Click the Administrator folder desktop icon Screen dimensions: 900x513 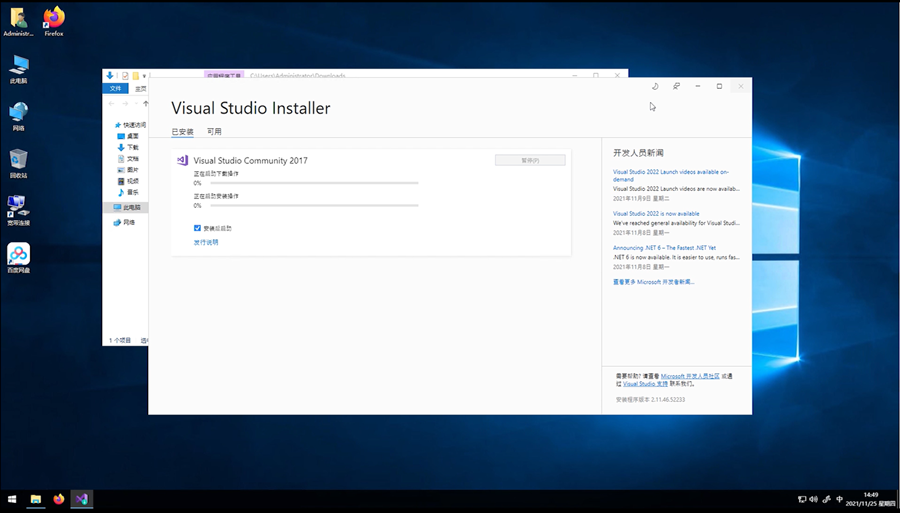(18, 22)
